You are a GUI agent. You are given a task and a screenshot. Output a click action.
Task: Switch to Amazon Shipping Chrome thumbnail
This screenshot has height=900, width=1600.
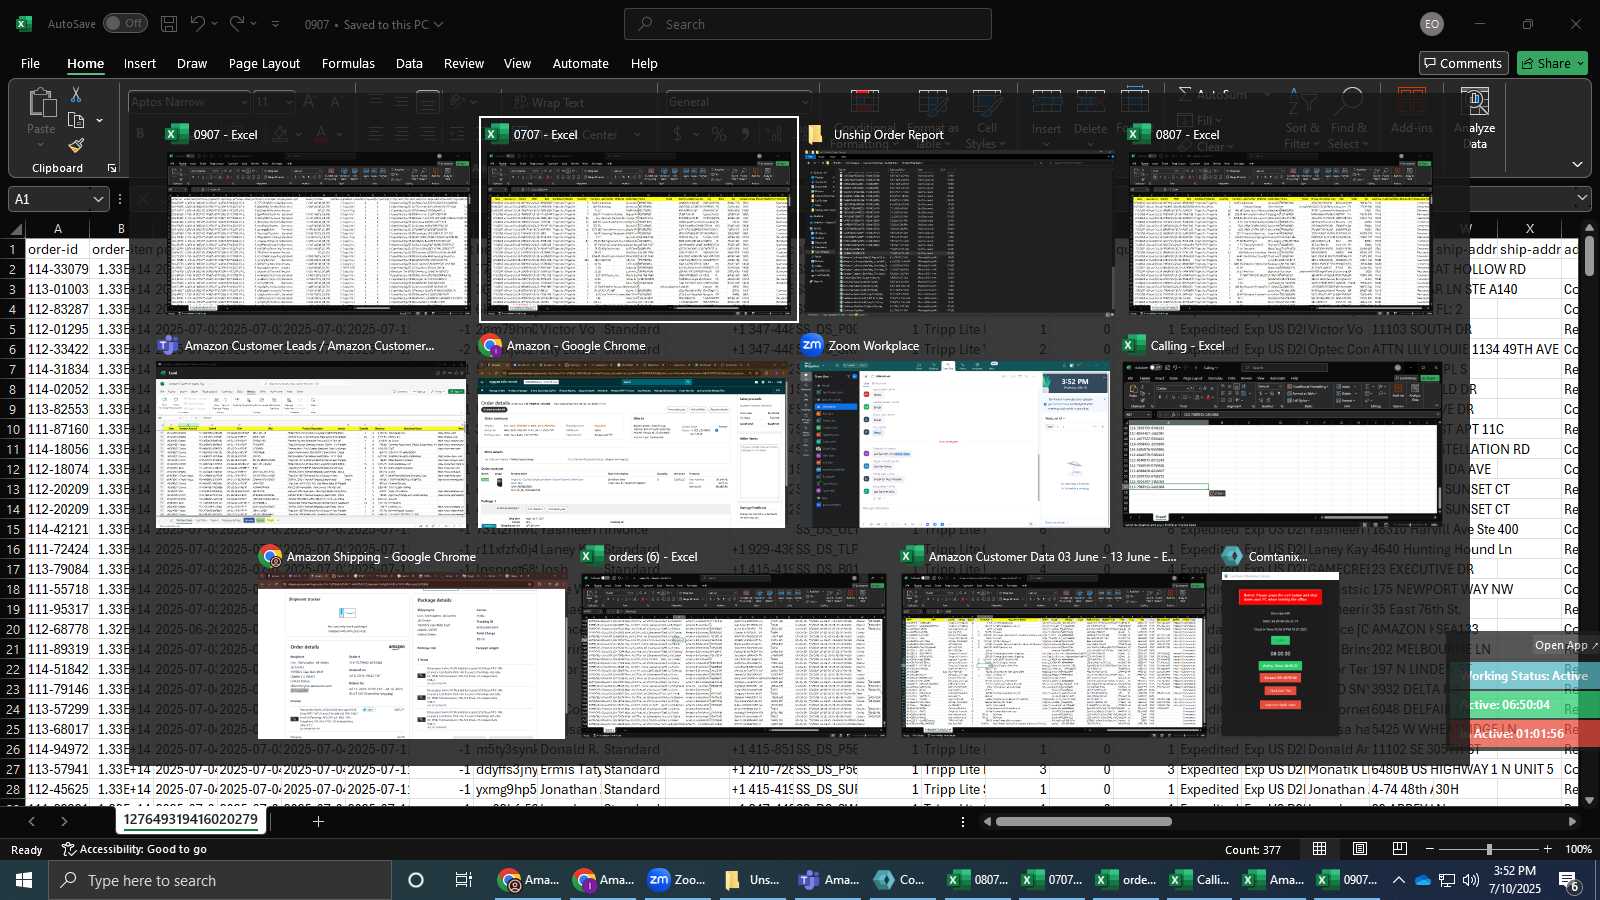[411, 643]
